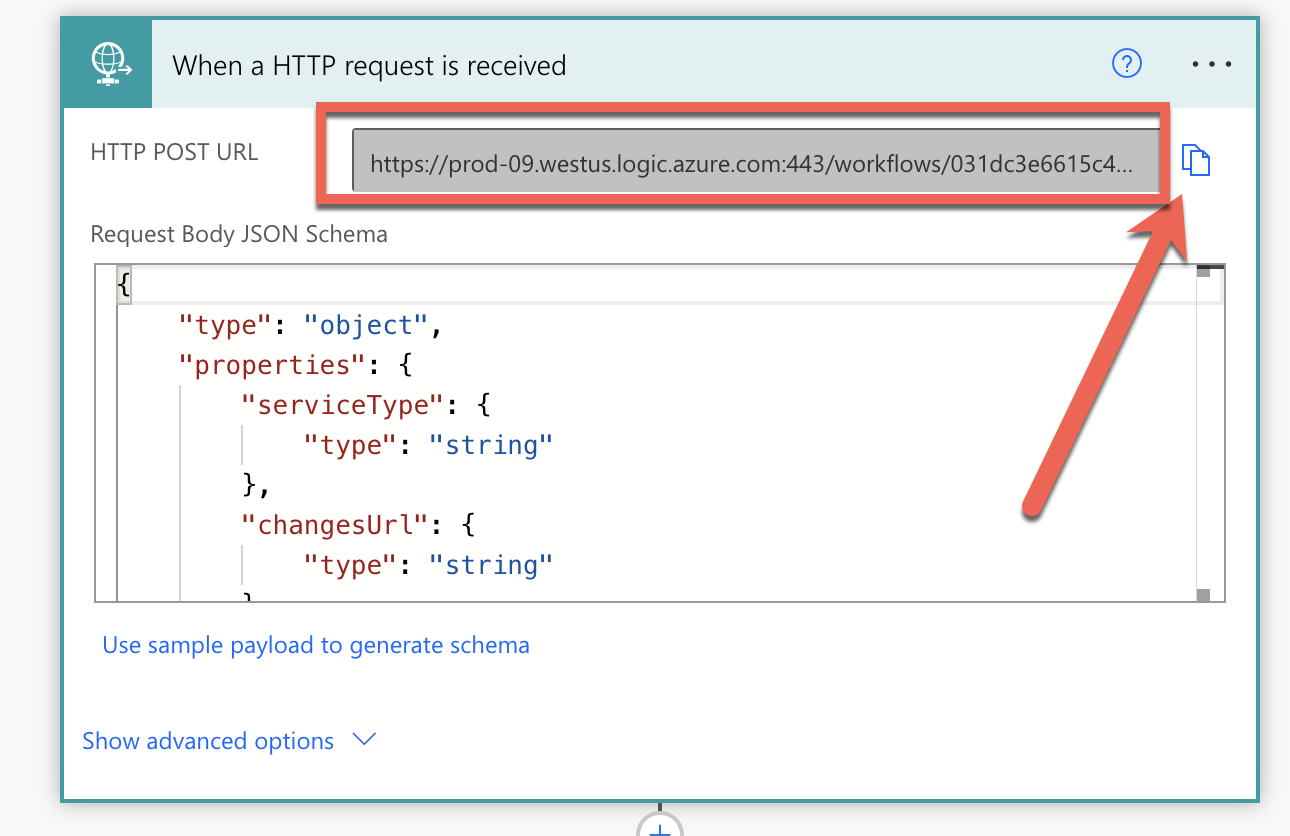This screenshot has height=836, width=1290.
Task: Open the trigger's ellipsis options menu
Action: pos(1212,64)
